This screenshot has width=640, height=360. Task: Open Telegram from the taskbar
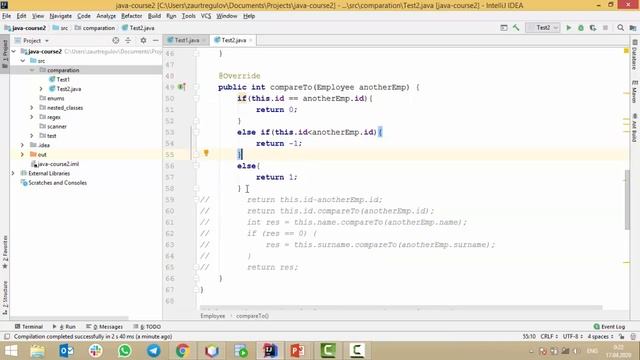tap(154, 351)
